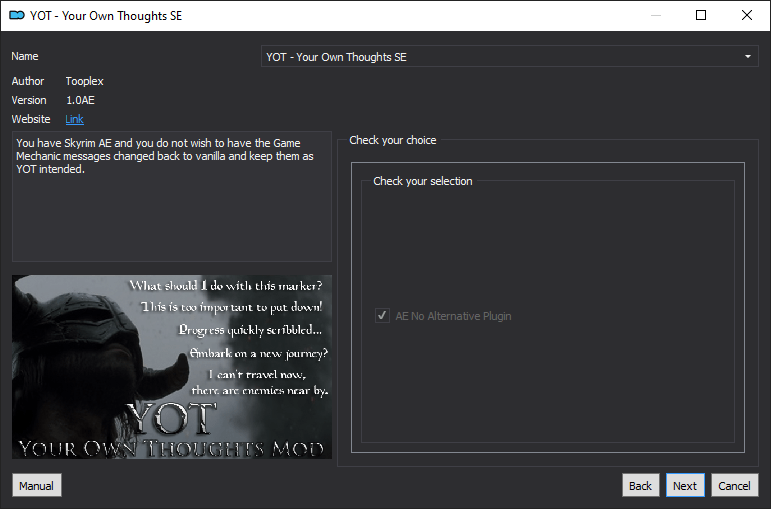The image size is (771, 509).
Task: Select the YOT - Your Own Thoughts SE name field
Action: [x=509, y=57]
